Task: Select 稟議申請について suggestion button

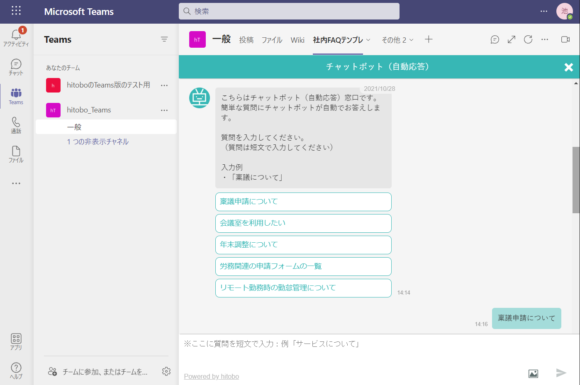Action: (303, 202)
